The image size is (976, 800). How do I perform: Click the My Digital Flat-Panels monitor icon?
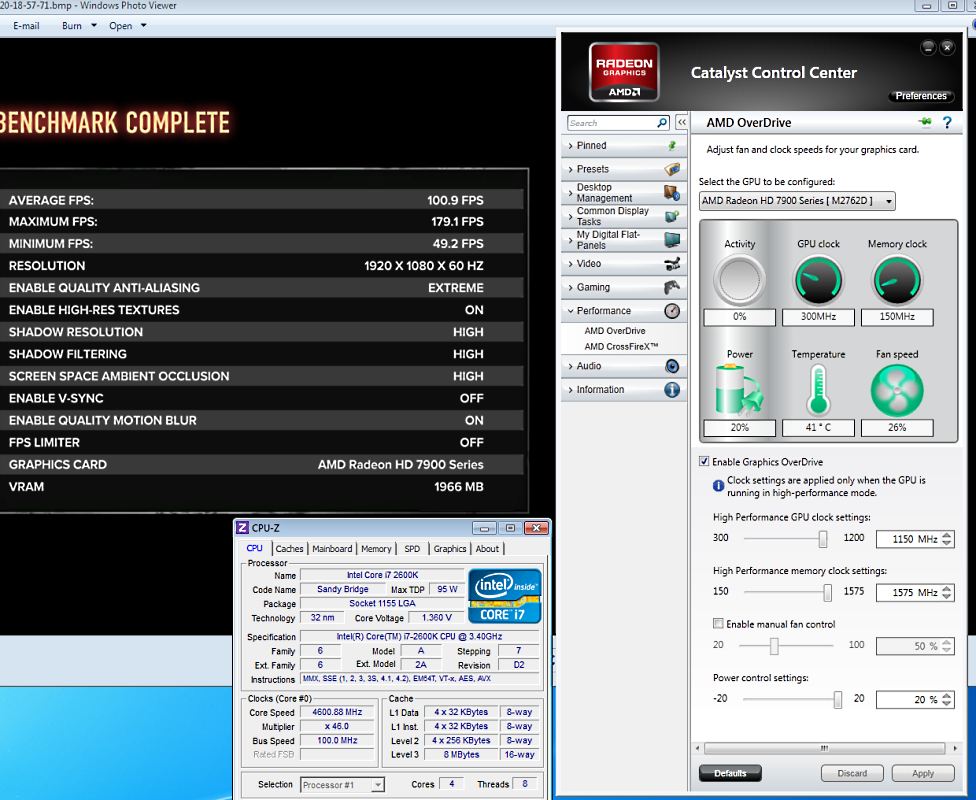[x=672, y=240]
